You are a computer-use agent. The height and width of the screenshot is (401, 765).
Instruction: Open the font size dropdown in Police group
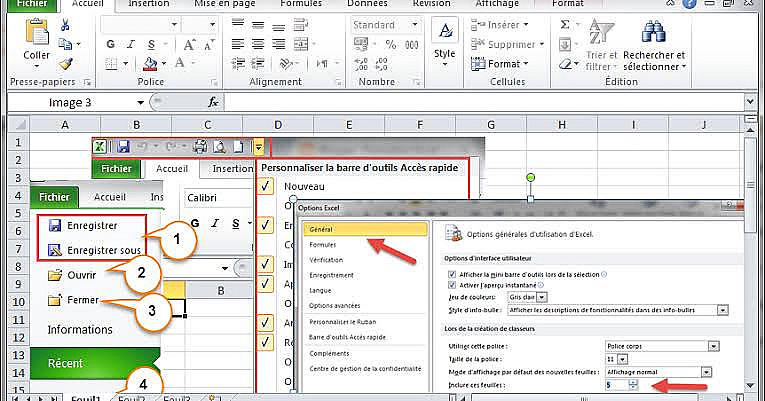212,24
